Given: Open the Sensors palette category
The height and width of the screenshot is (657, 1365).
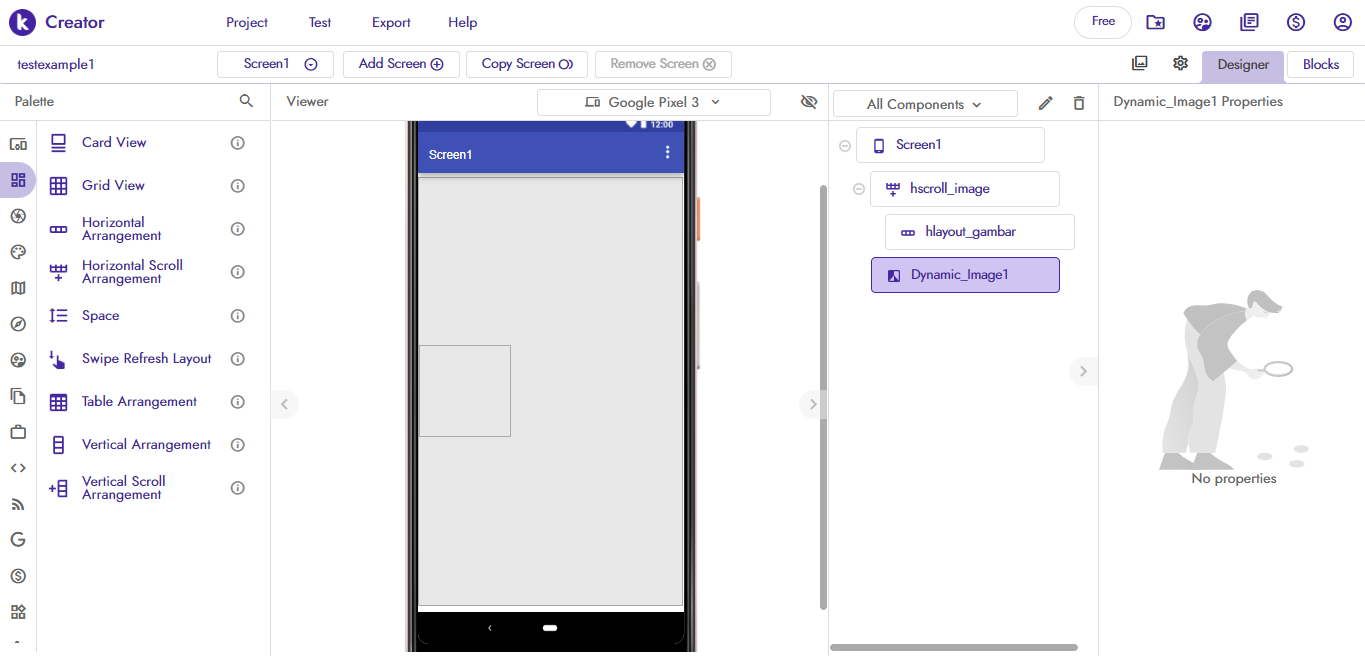Looking at the screenshot, I should [x=18, y=323].
